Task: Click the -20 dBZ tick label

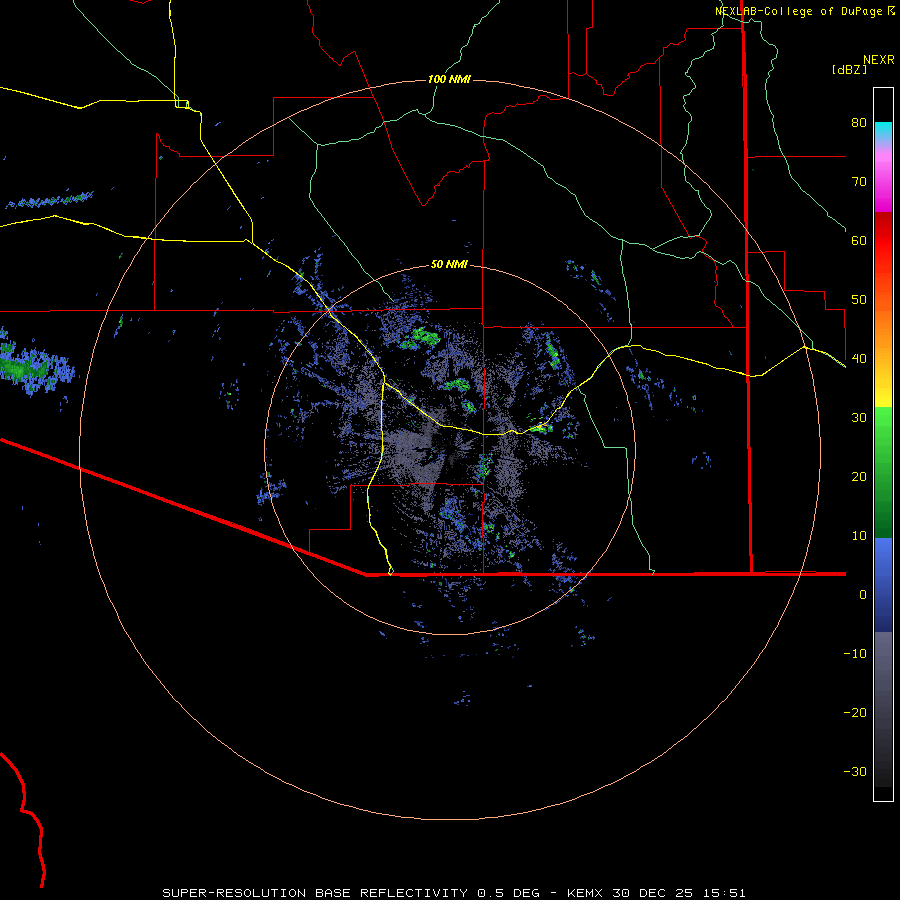Action: pyautogui.click(x=855, y=712)
